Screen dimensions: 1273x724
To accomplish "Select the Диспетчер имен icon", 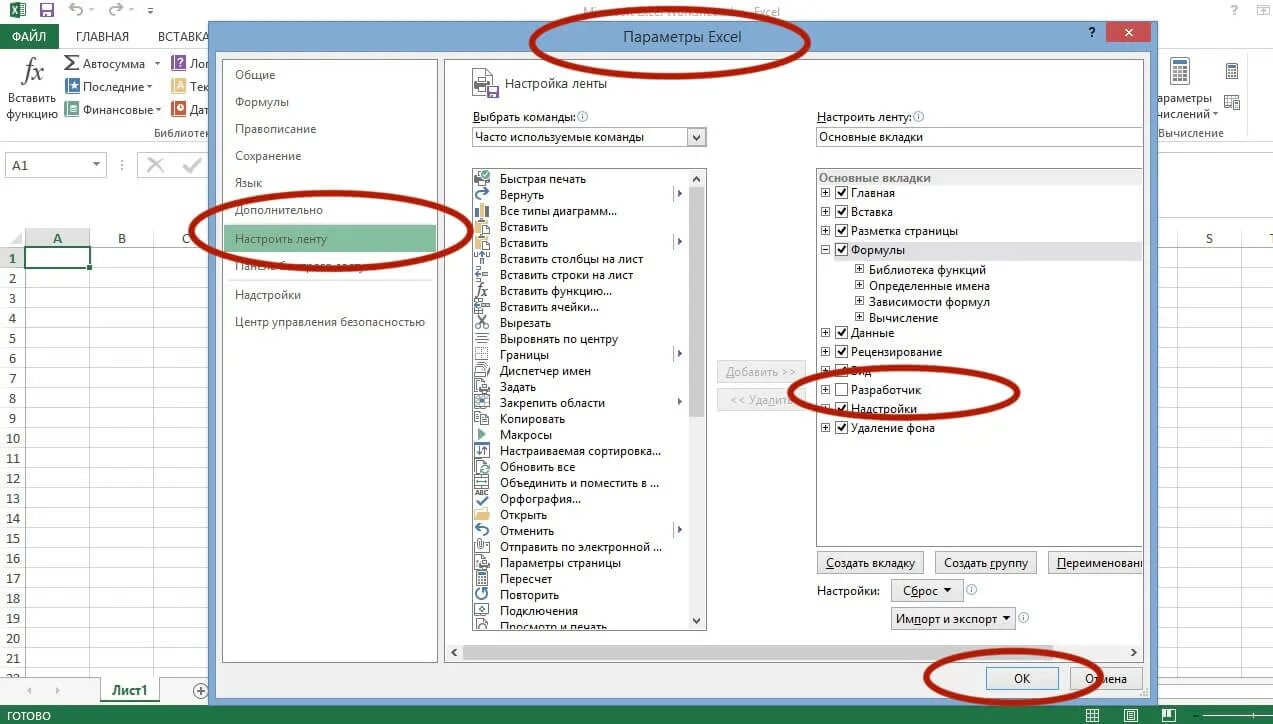I will click(x=482, y=371).
